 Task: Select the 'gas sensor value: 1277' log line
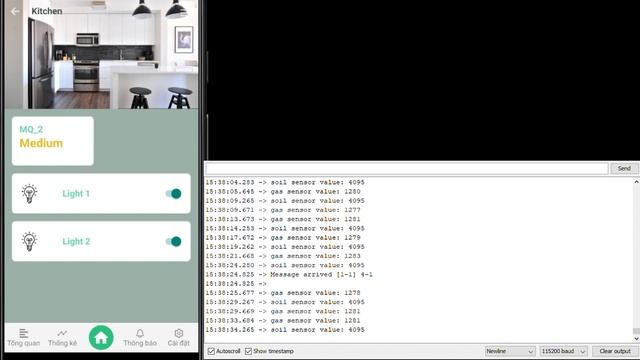283,210
